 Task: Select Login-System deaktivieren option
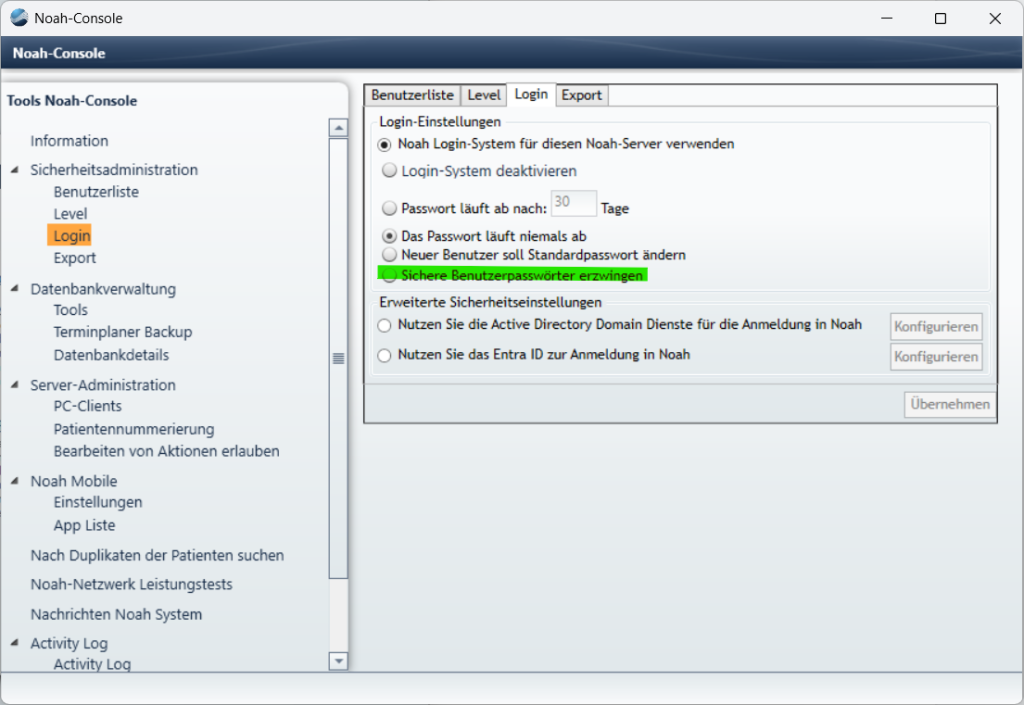click(389, 171)
